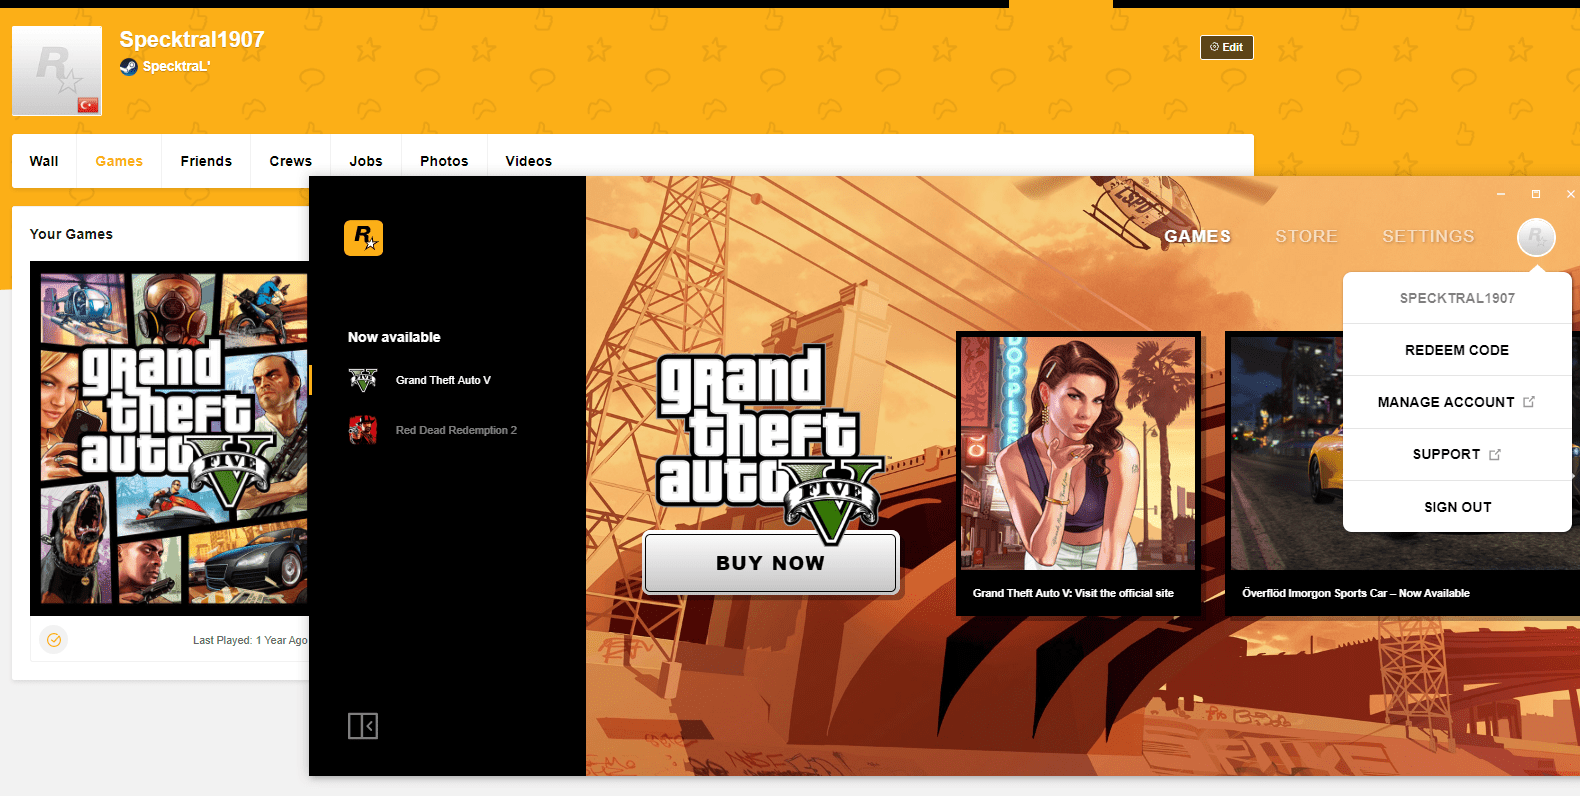This screenshot has height=796, width=1580.
Task: Click the 'Now available' sidebar heading
Action: click(394, 337)
